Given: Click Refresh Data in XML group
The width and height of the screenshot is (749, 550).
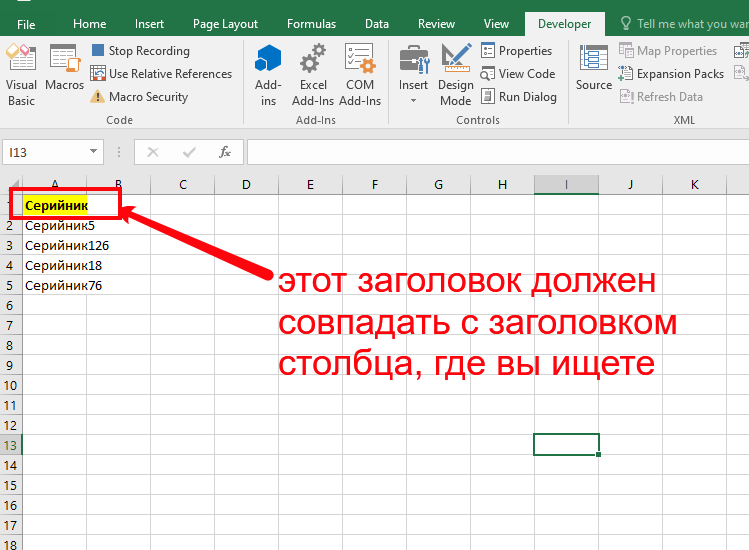Looking at the screenshot, I should pyautogui.click(x=661, y=97).
